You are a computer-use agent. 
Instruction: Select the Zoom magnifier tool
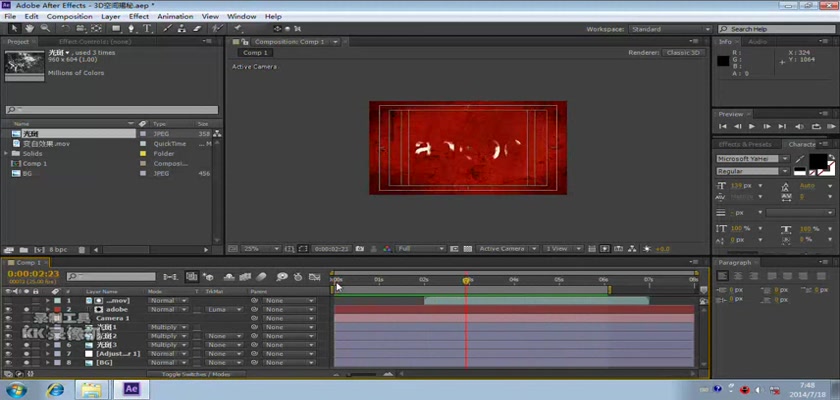point(43,29)
